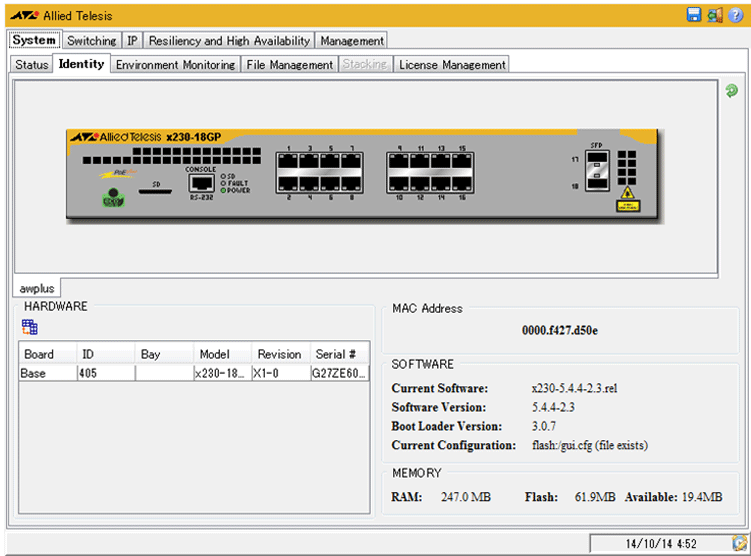This screenshot has height=556, width=751.
Task: Select port 7 on the switch image
Action: pos(351,161)
